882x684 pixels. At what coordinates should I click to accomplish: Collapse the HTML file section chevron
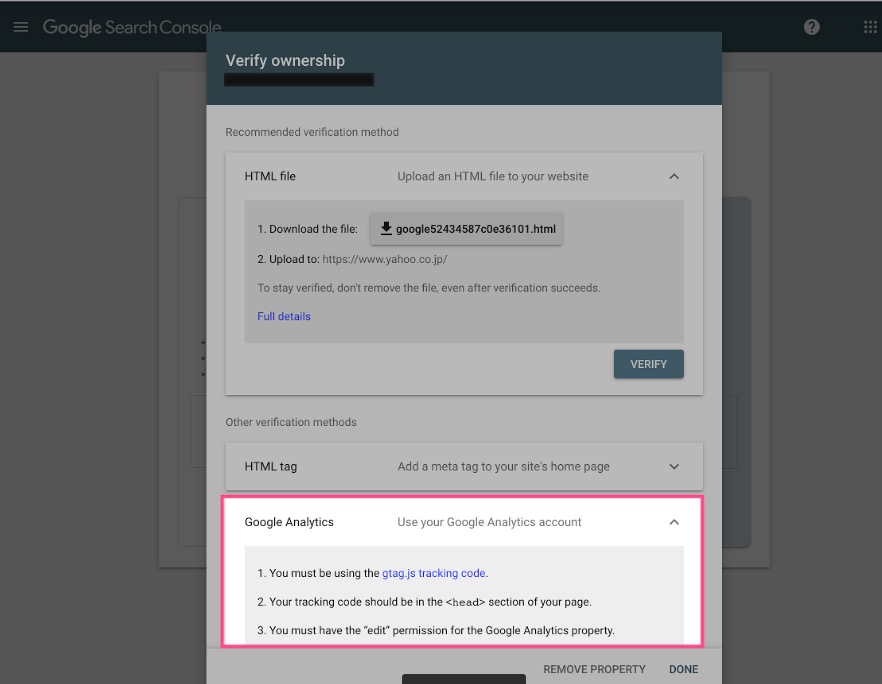(x=674, y=177)
